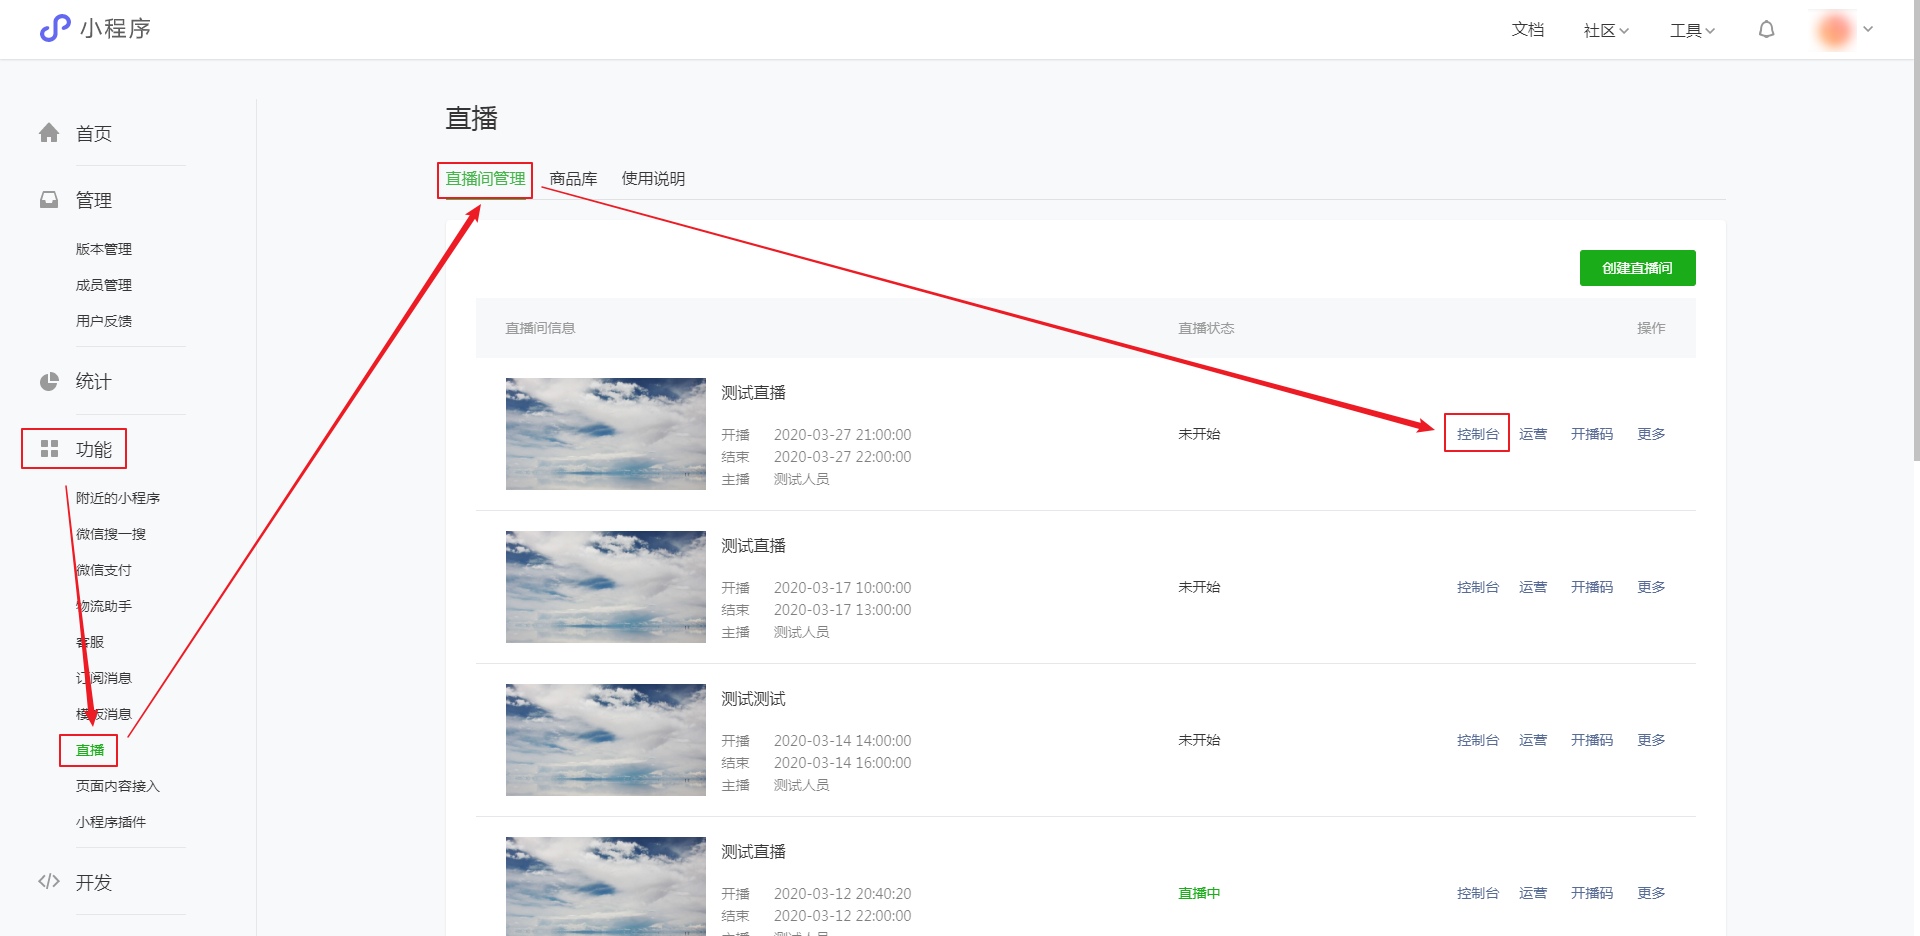Click the home icon in sidebar
Screen dimensions: 1920x936
coord(49,133)
